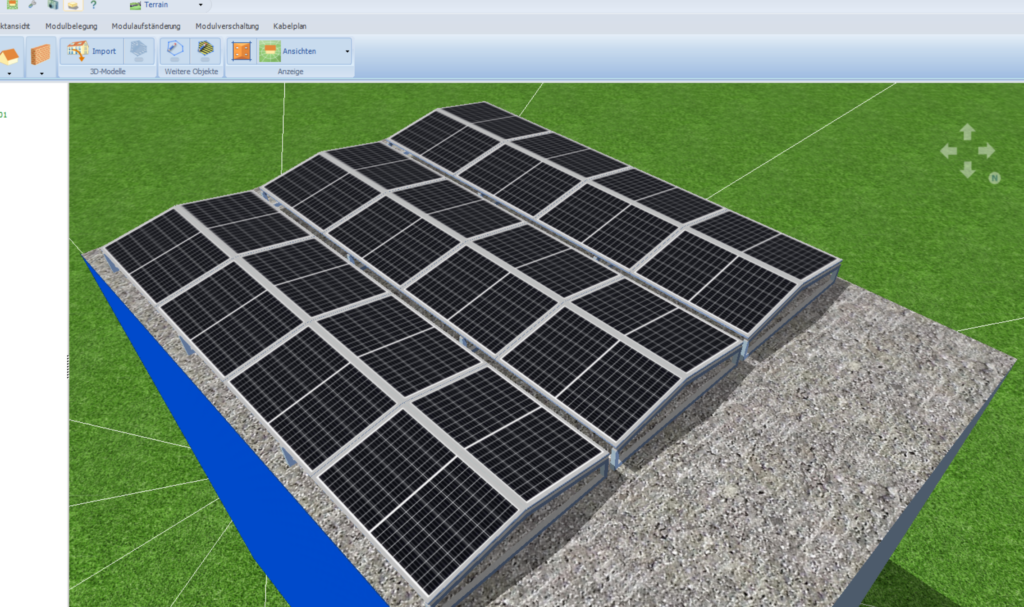The image size is (1024, 607).
Task: Click the orange roof surface display icon
Action: coord(241,51)
